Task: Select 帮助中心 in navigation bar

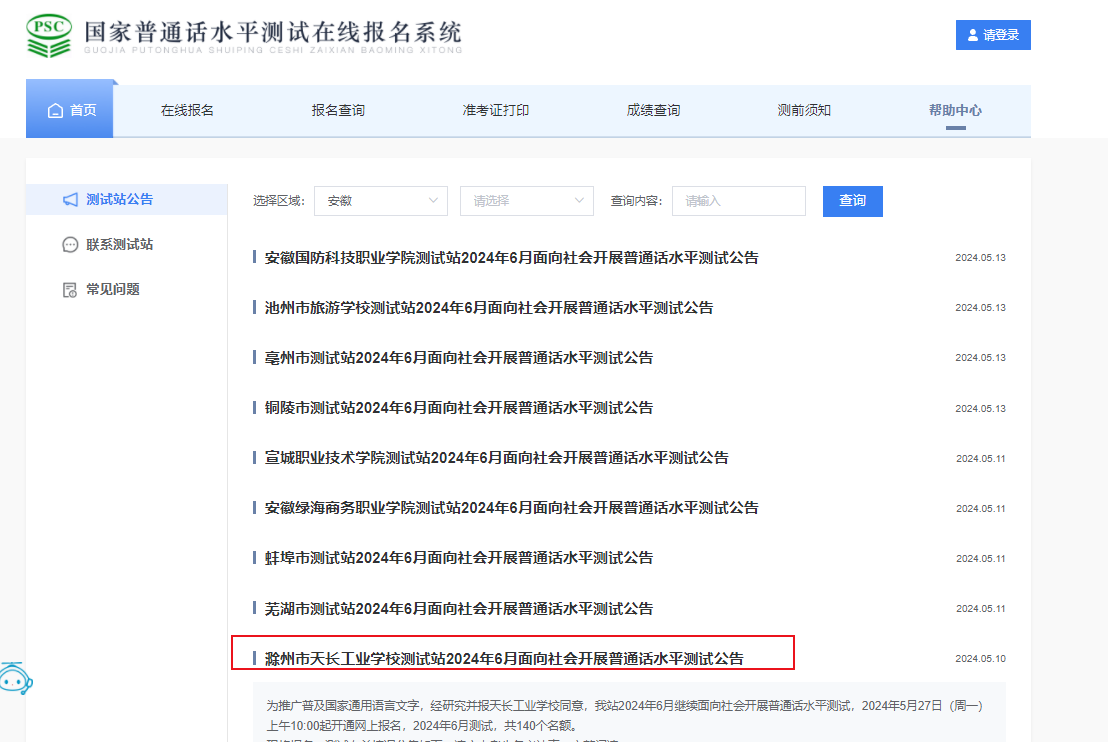Action: [955, 110]
